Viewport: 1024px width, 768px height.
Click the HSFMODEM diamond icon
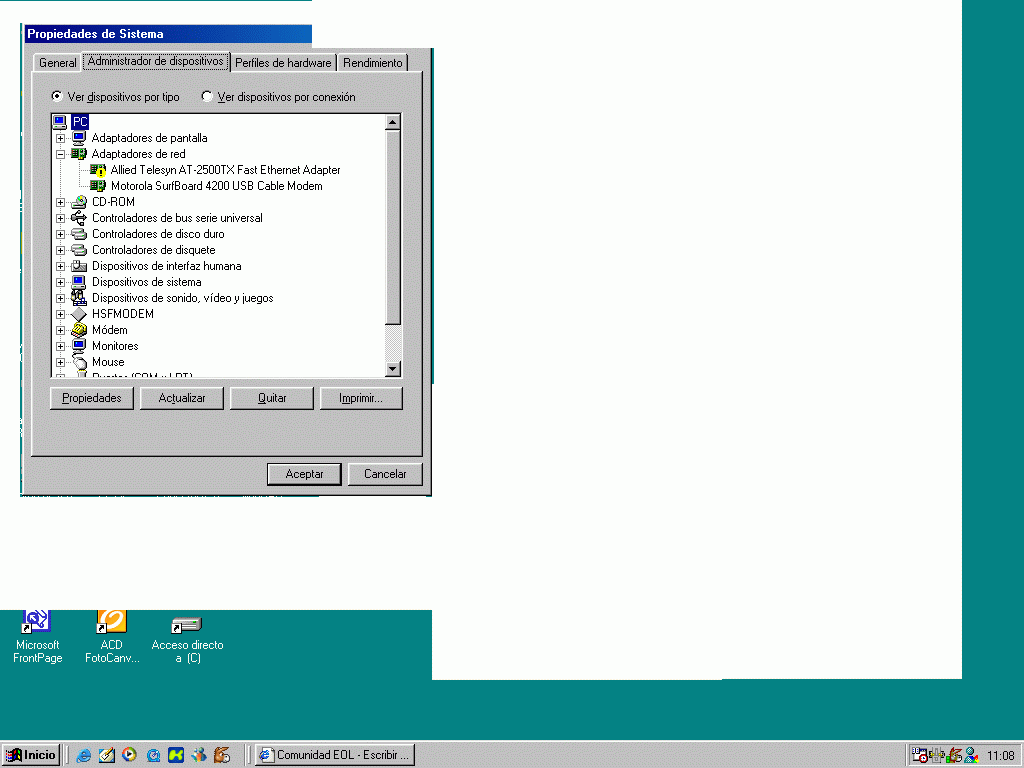[79, 314]
